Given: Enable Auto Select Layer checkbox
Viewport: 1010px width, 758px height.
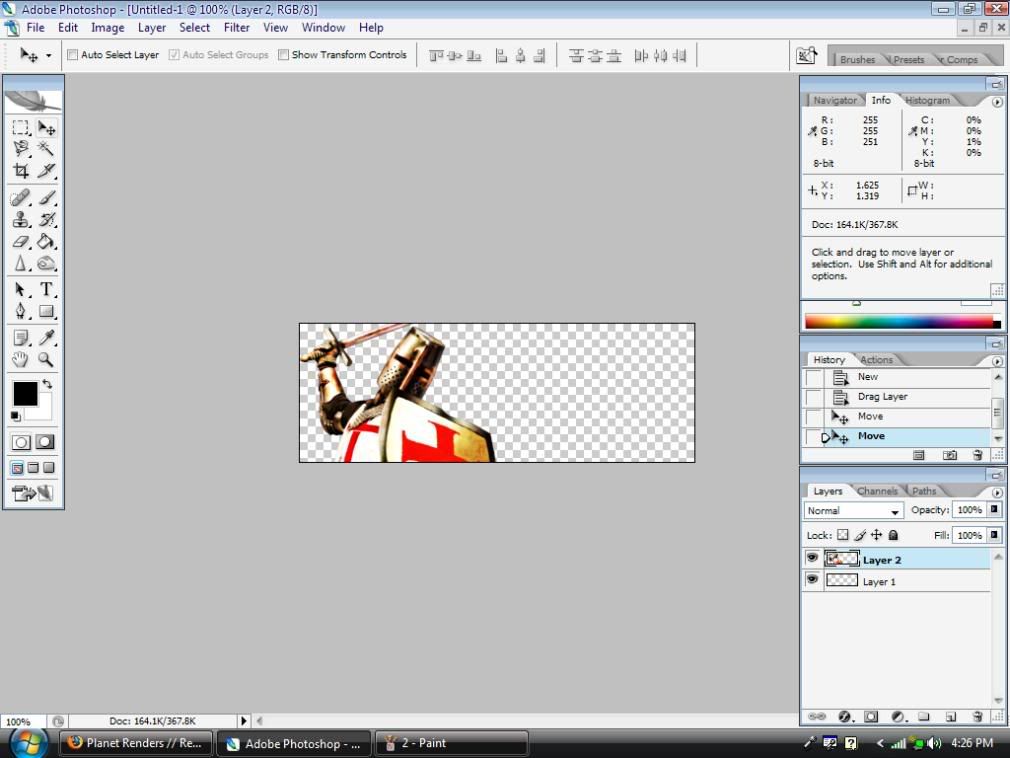Looking at the screenshot, I should tap(73, 55).
